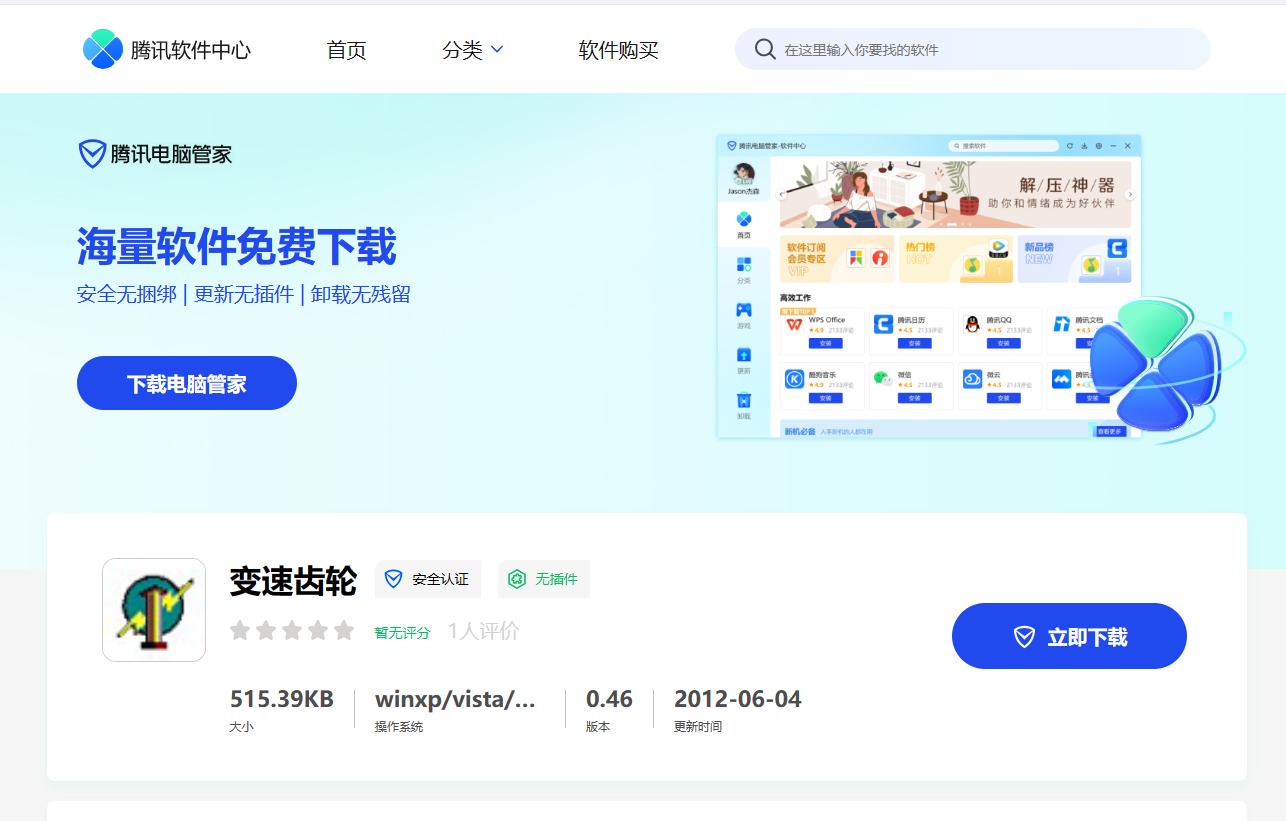Click the 海量软件免费下载 headline
This screenshot has width=1286, height=821.
(237, 246)
